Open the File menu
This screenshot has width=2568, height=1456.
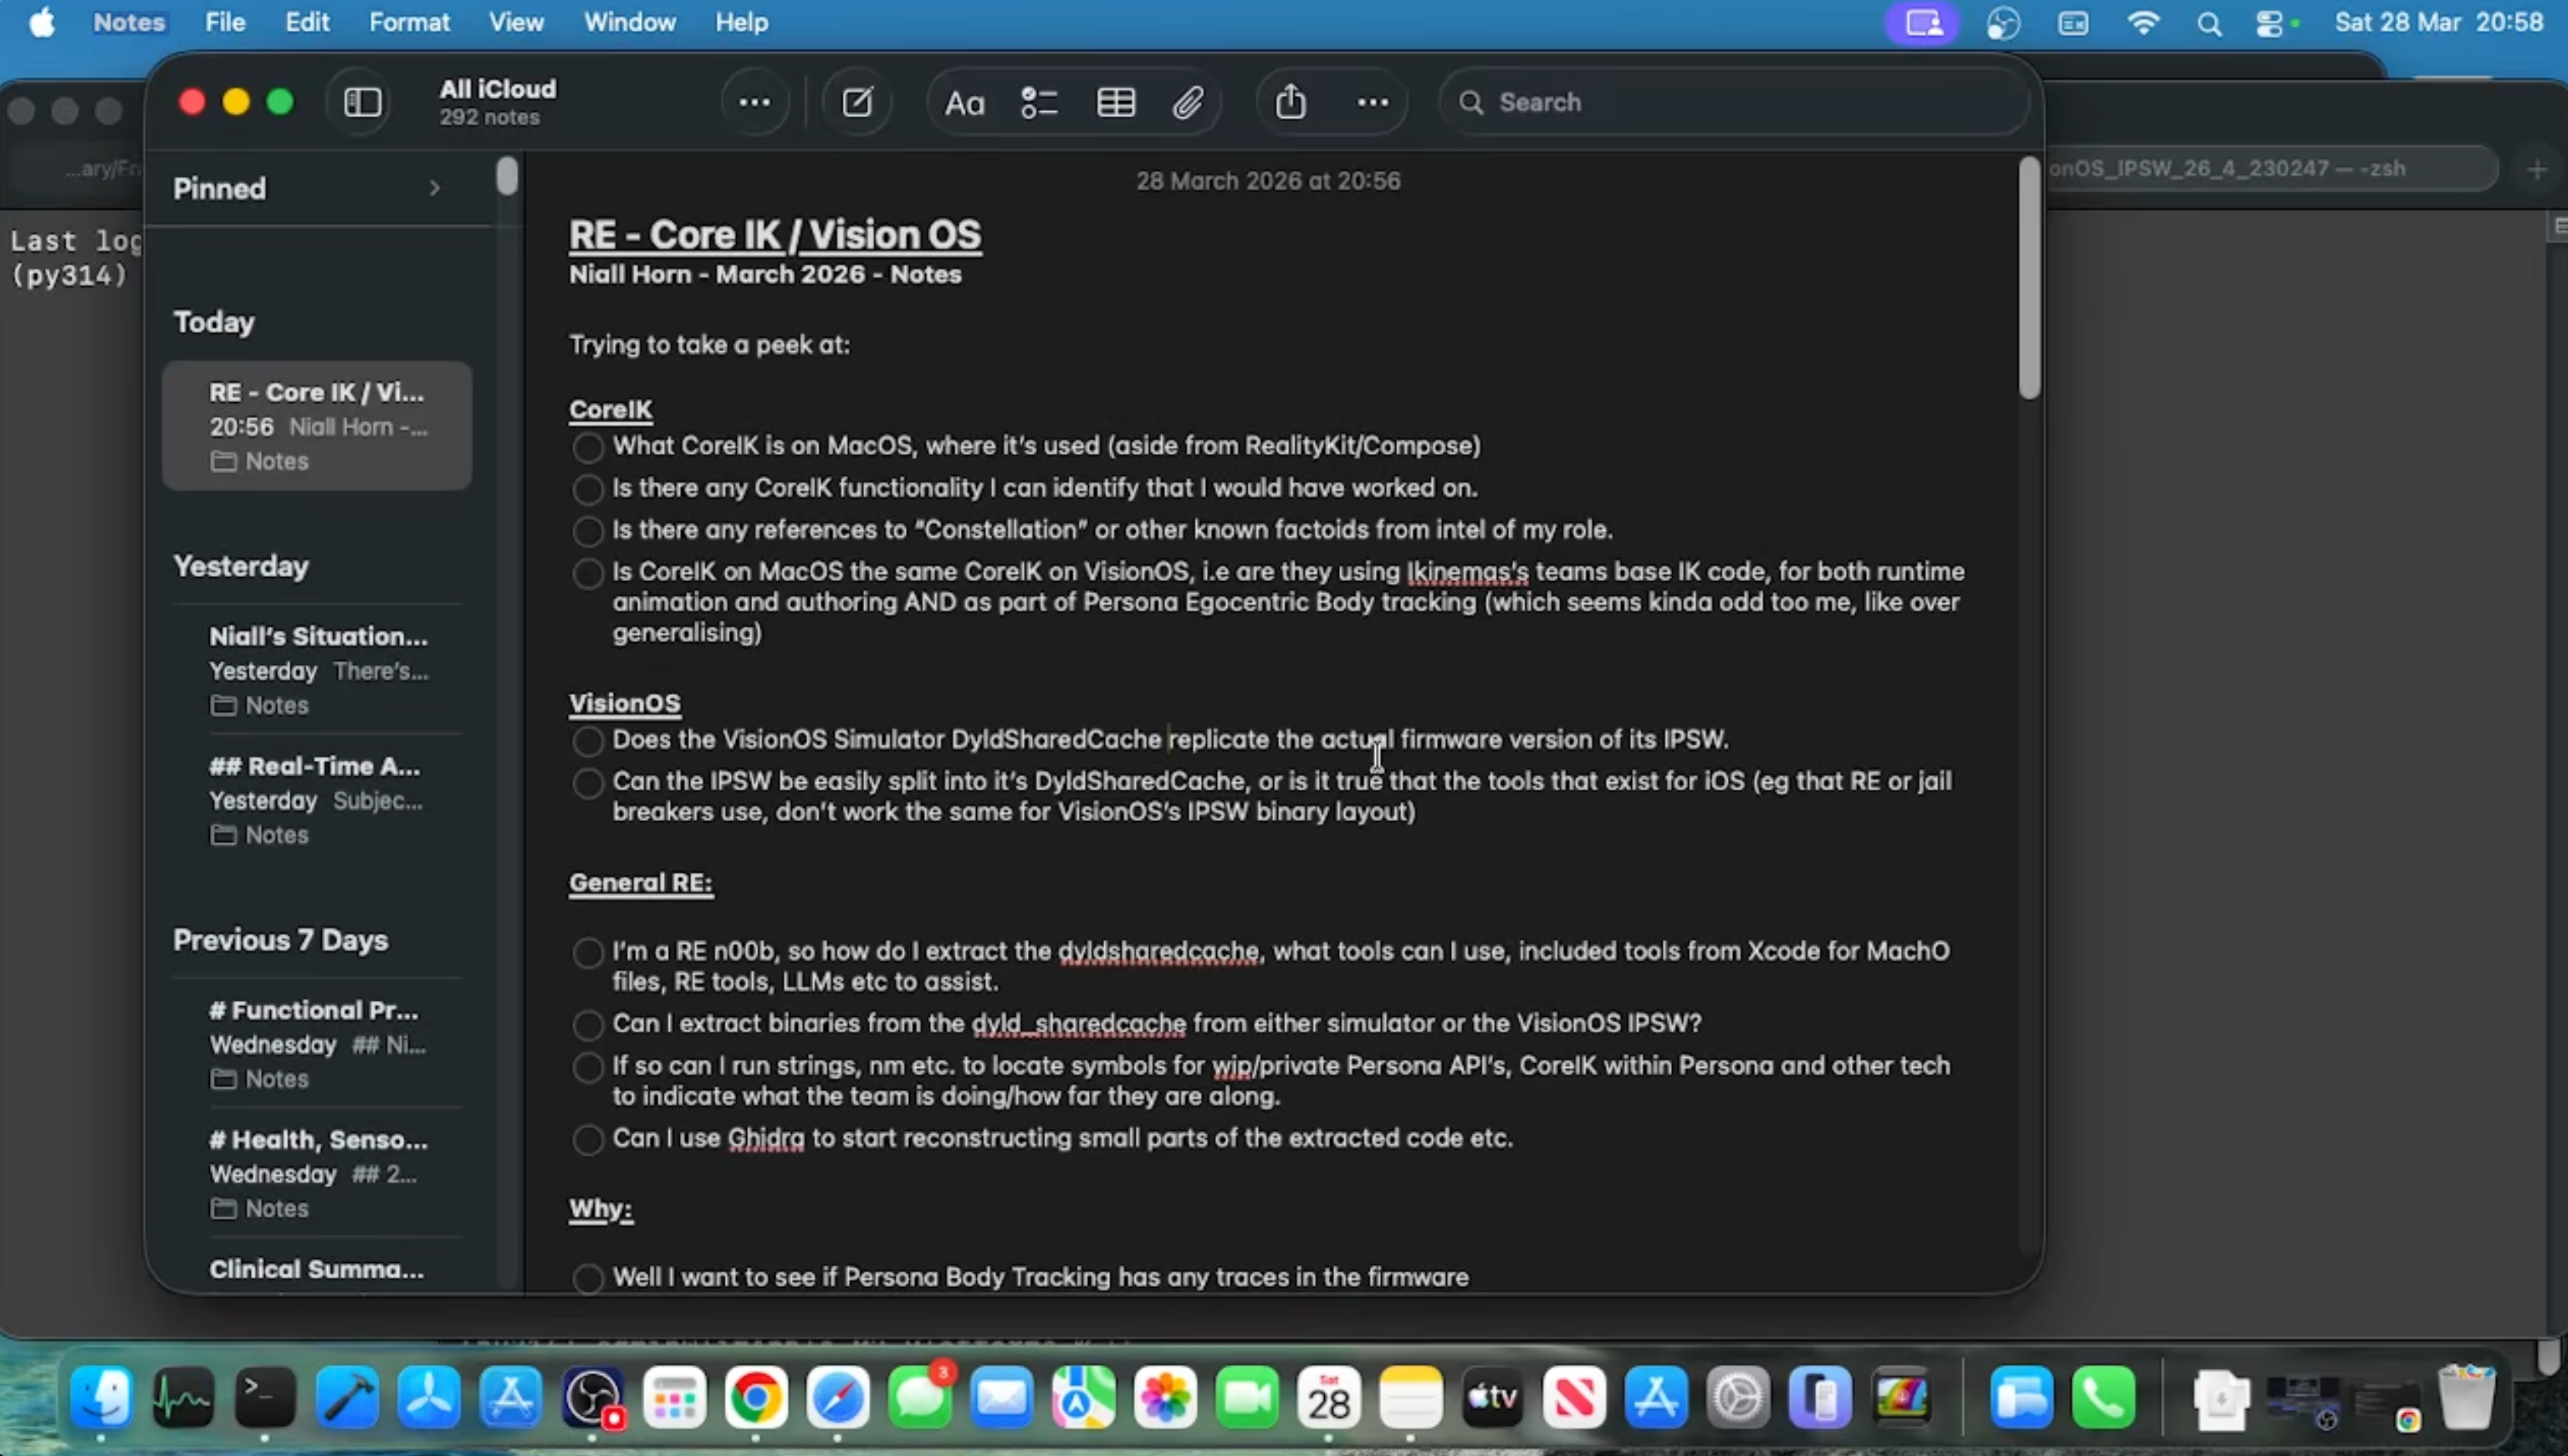(225, 22)
